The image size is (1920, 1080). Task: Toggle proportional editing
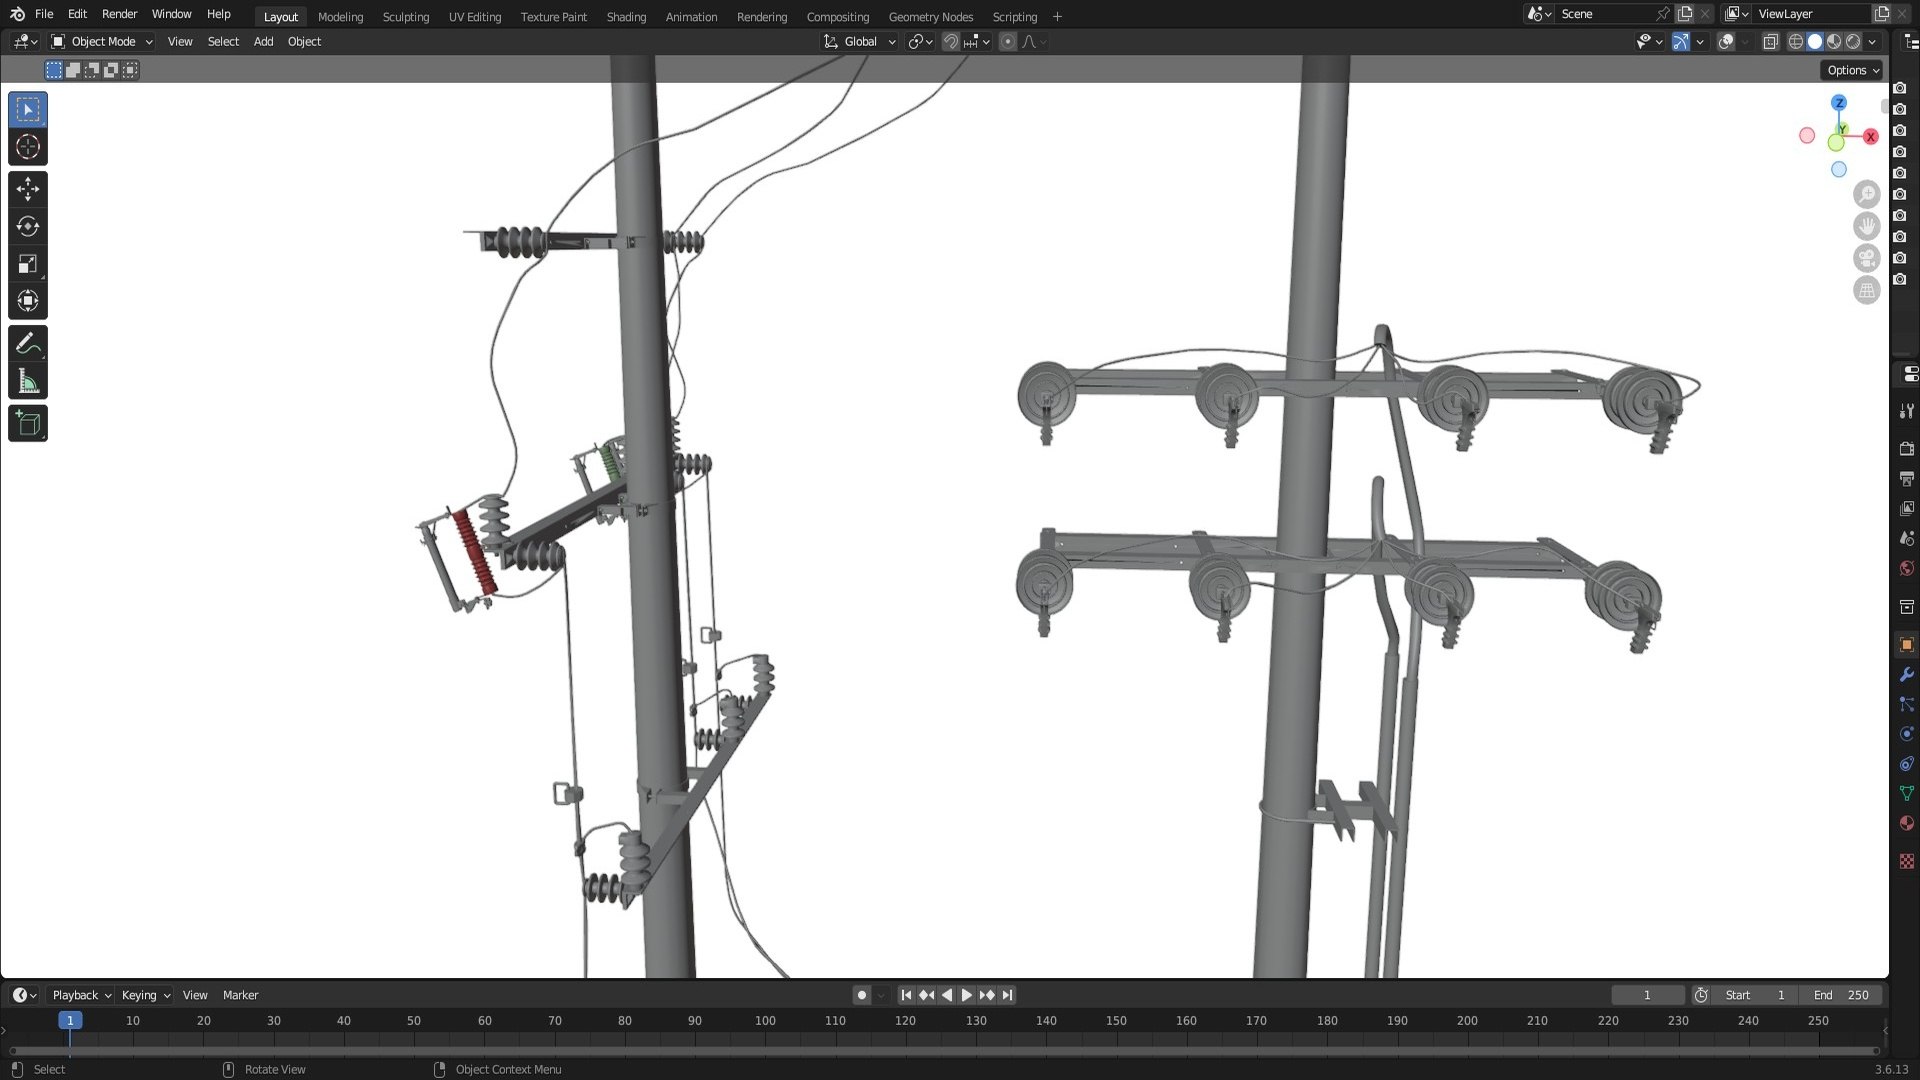1008,42
